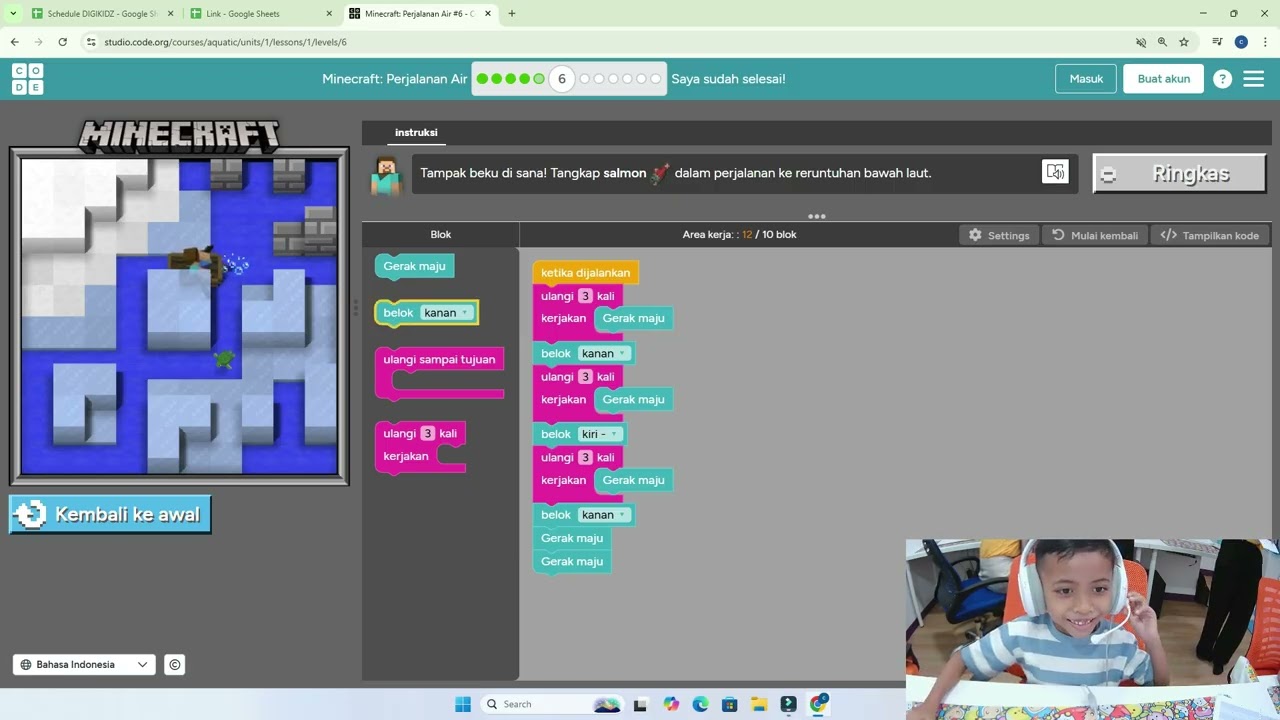Open a new browser tab
Screen dimensions: 1280x720
pos(512,14)
